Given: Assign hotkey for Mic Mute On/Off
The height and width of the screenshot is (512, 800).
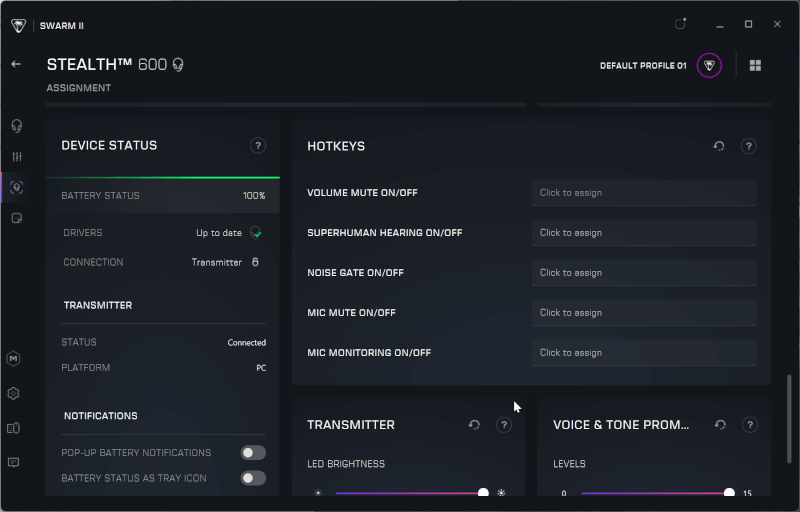Looking at the screenshot, I should tap(644, 313).
